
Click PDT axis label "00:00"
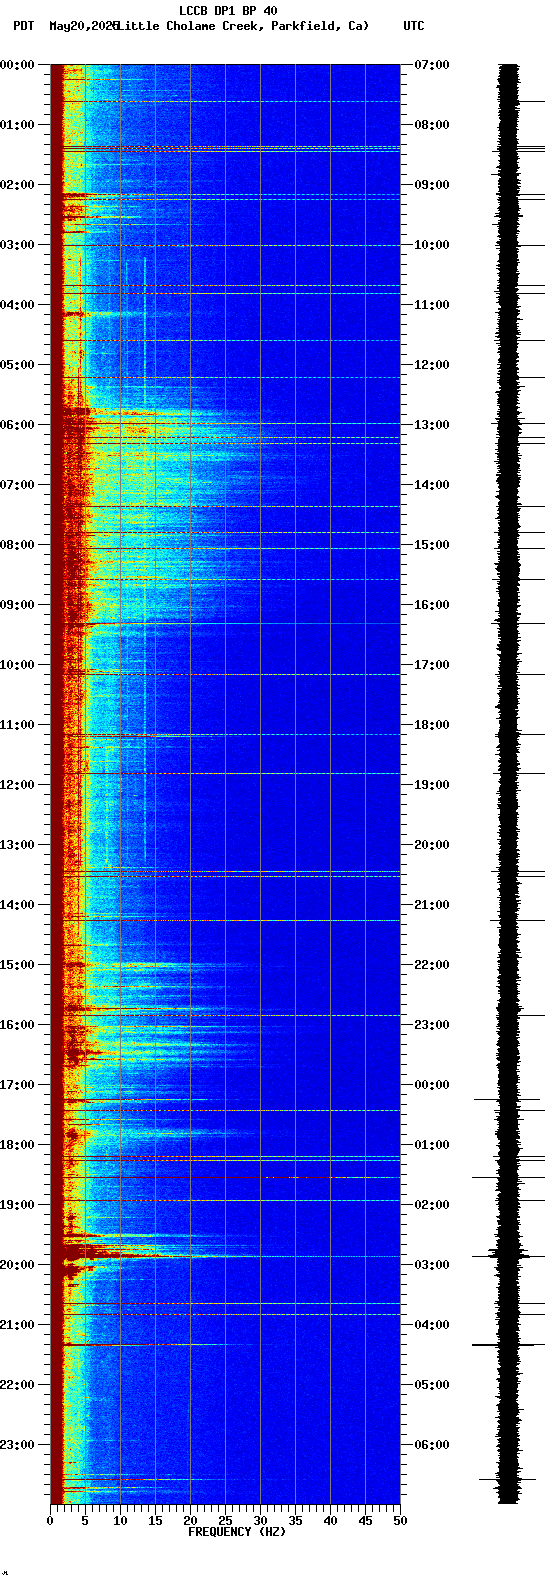(x=17, y=65)
